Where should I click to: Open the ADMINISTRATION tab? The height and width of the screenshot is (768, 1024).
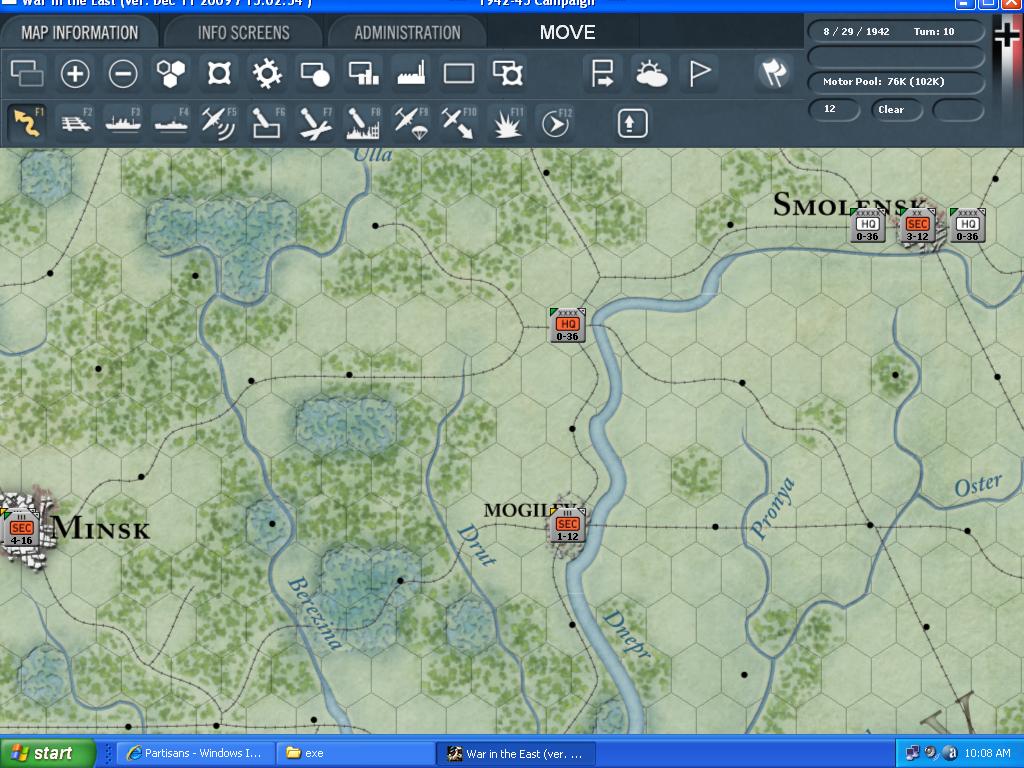(407, 33)
